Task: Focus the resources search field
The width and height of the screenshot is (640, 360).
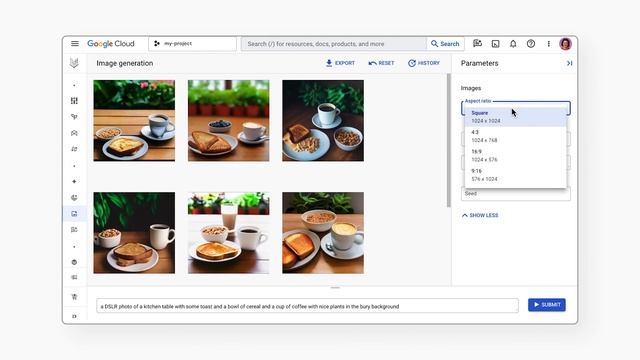Action: tap(334, 44)
